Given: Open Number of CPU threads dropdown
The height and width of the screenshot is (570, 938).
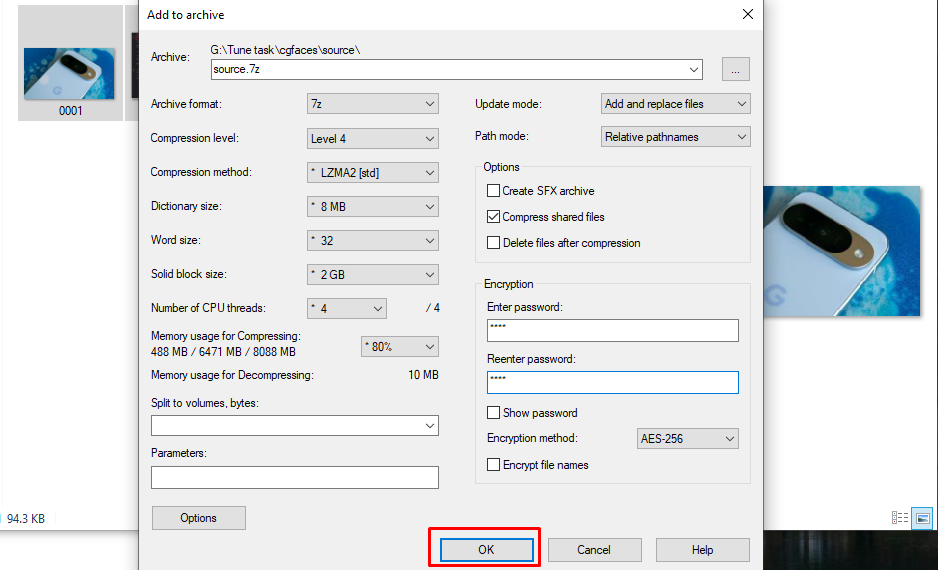Looking at the screenshot, I should [346, 309].
